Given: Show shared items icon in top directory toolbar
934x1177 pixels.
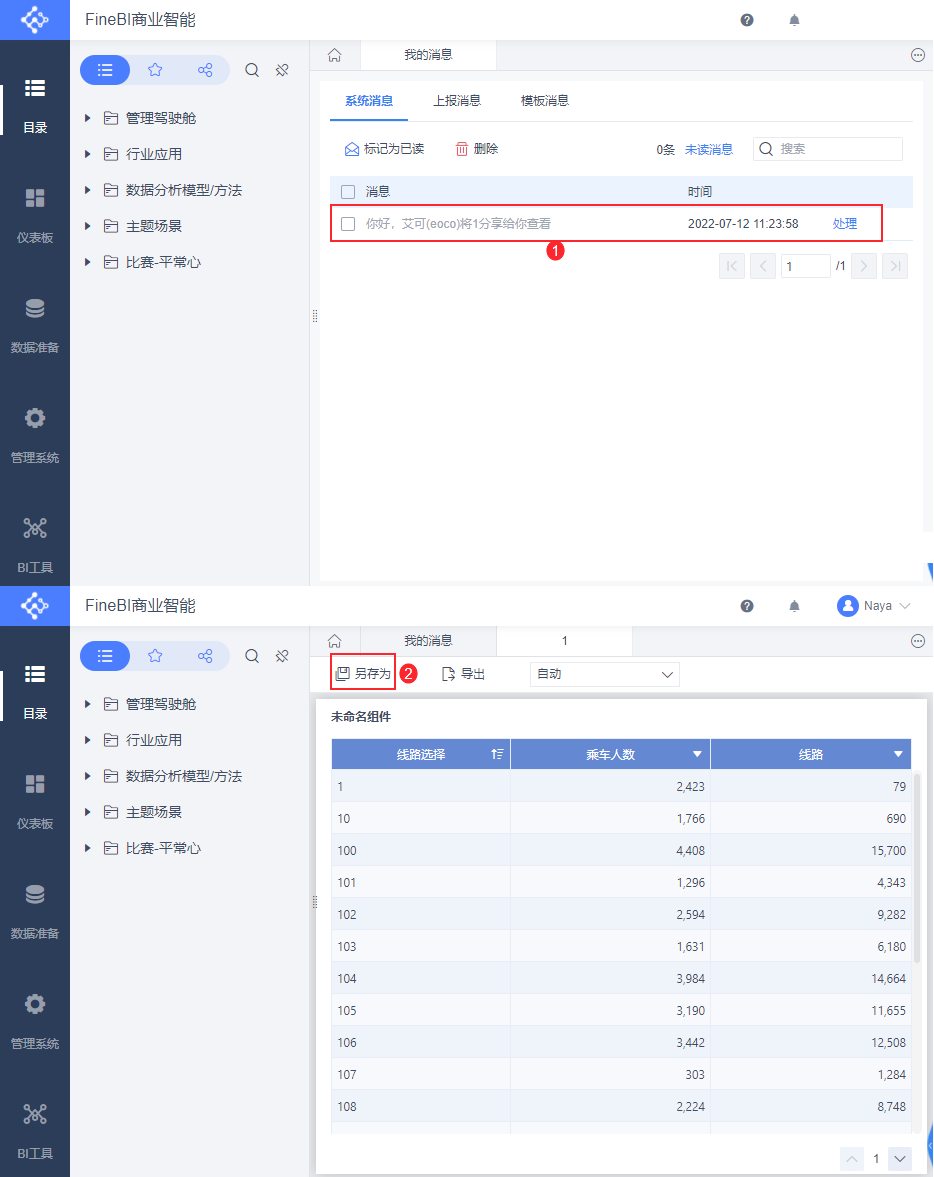Looking at the screenshot, I should tap(204, 70).
